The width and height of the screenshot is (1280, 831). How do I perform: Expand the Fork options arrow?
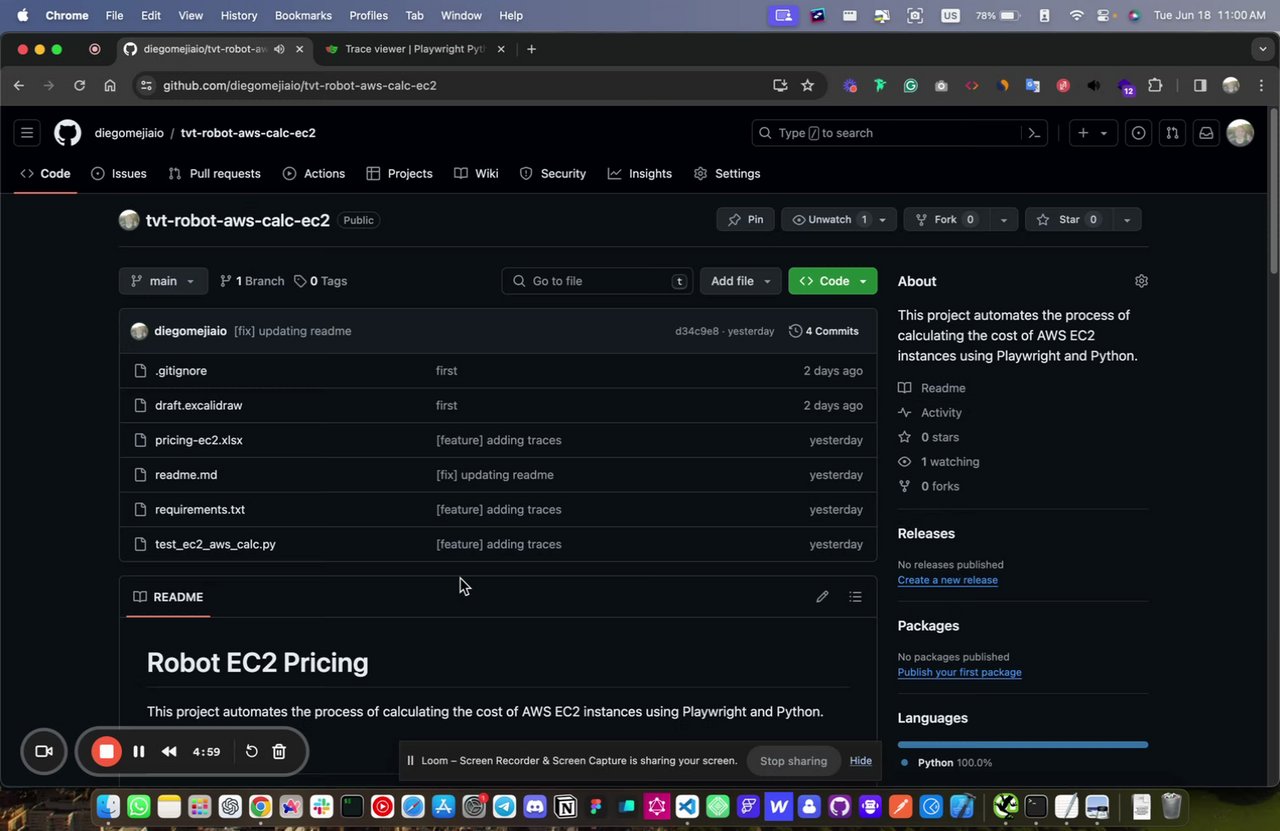click(1003, 220)
